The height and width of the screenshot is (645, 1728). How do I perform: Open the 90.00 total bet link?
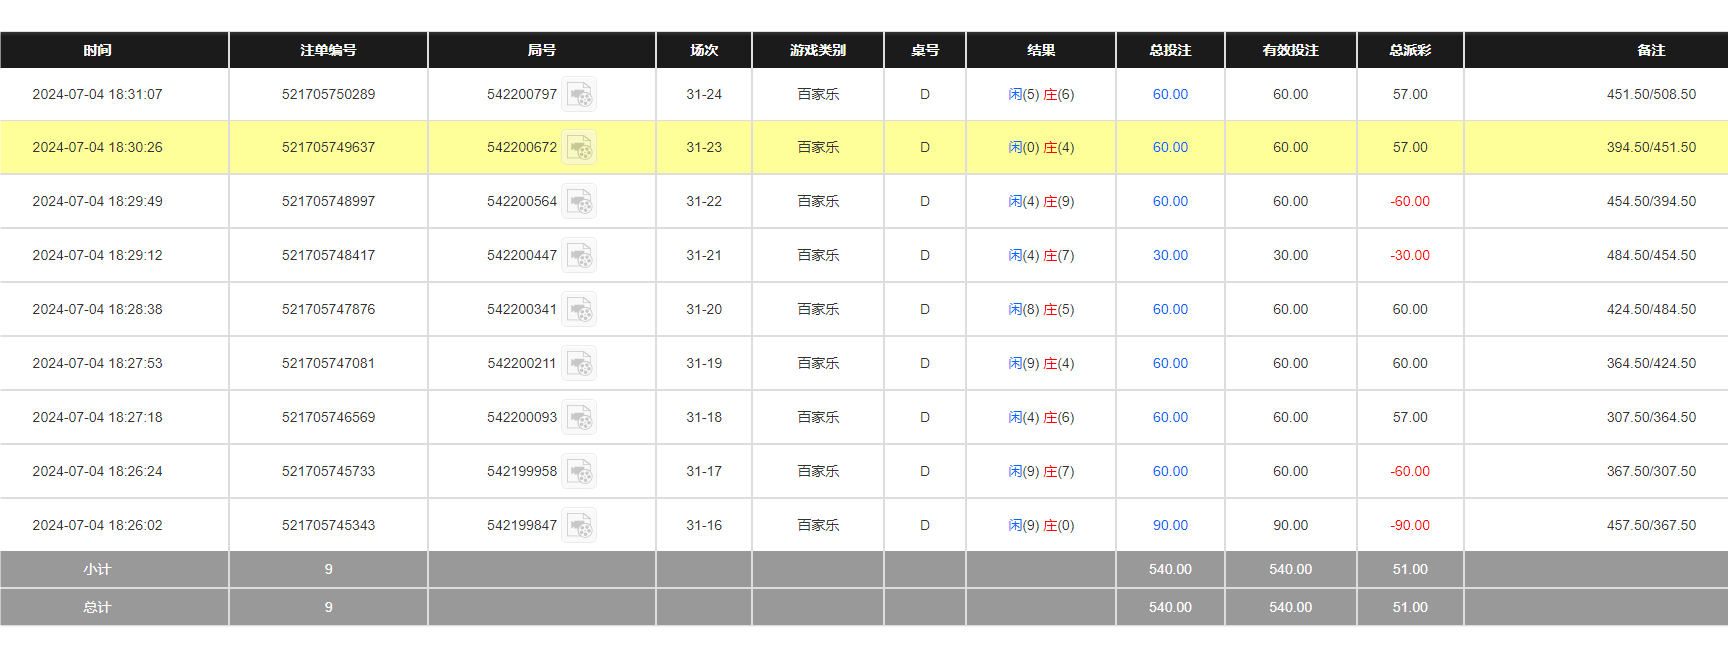pos(1170,526)
